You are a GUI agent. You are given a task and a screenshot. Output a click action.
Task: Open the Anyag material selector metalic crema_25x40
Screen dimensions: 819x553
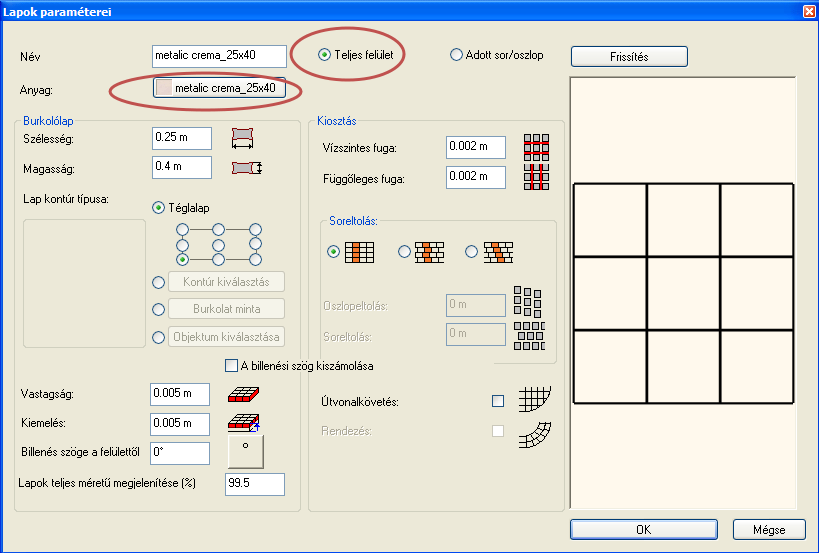coord(219,88)
